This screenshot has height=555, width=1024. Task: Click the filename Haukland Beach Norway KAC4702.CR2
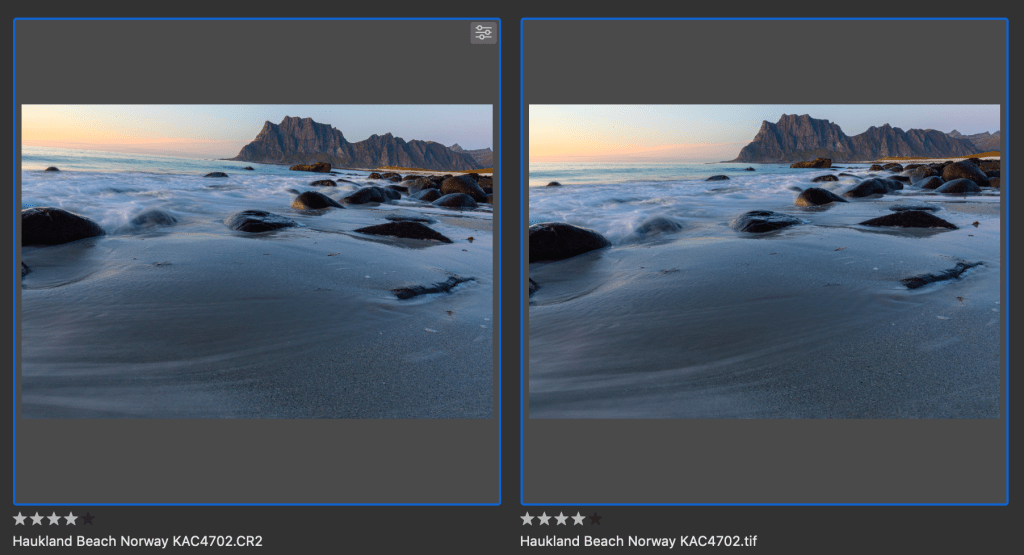(x=137, y=541)
